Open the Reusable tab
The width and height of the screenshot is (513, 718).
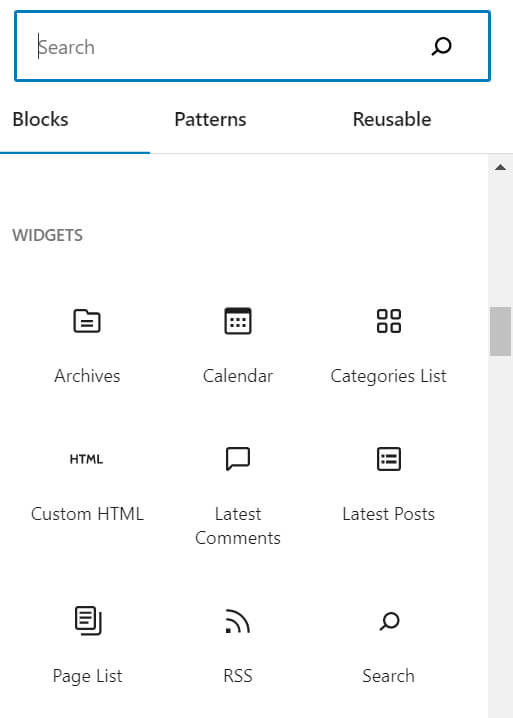[392, 120]
